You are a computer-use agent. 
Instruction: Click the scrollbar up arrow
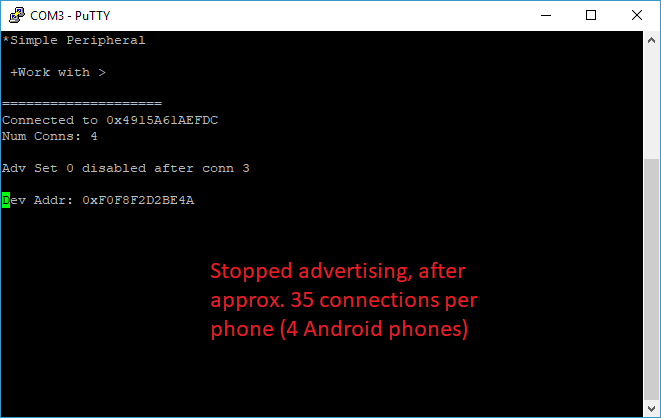click(651, 40)
